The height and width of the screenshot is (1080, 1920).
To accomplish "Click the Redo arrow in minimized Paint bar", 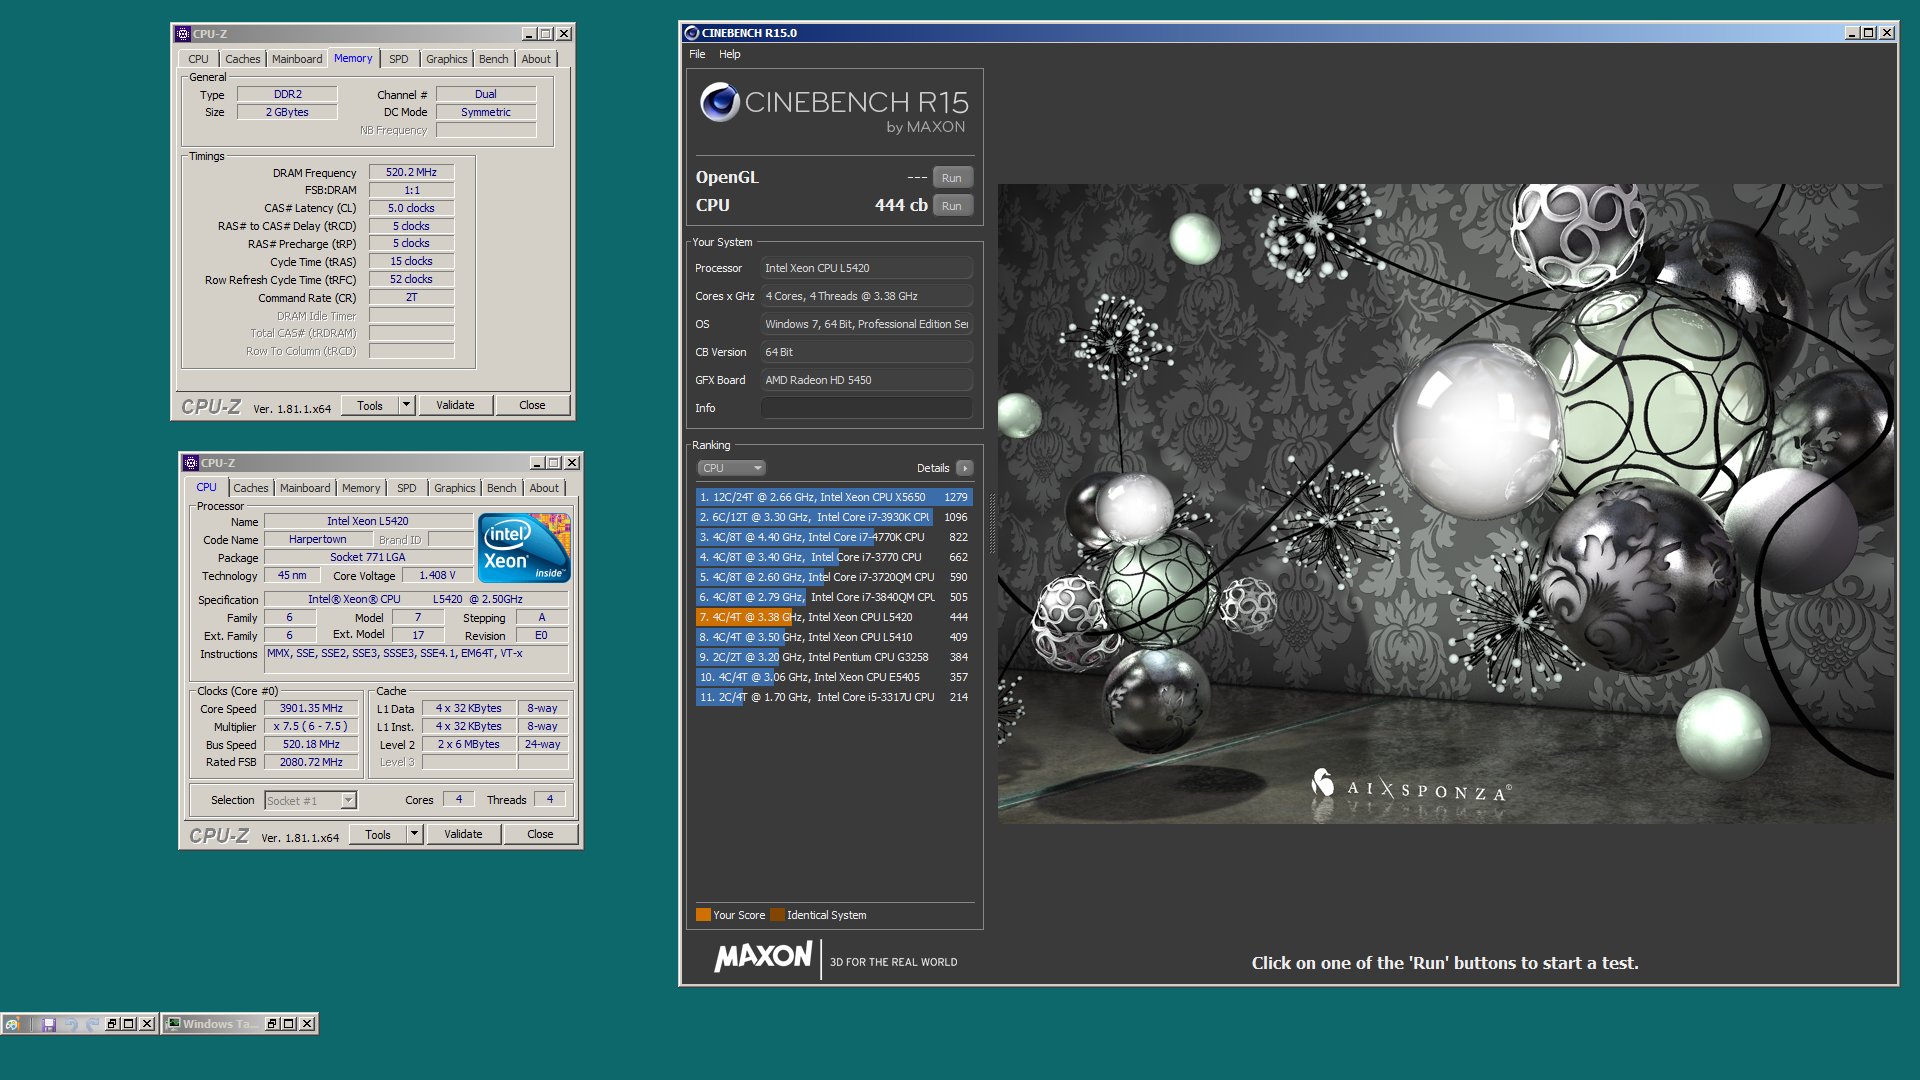I will [92, 1024].
